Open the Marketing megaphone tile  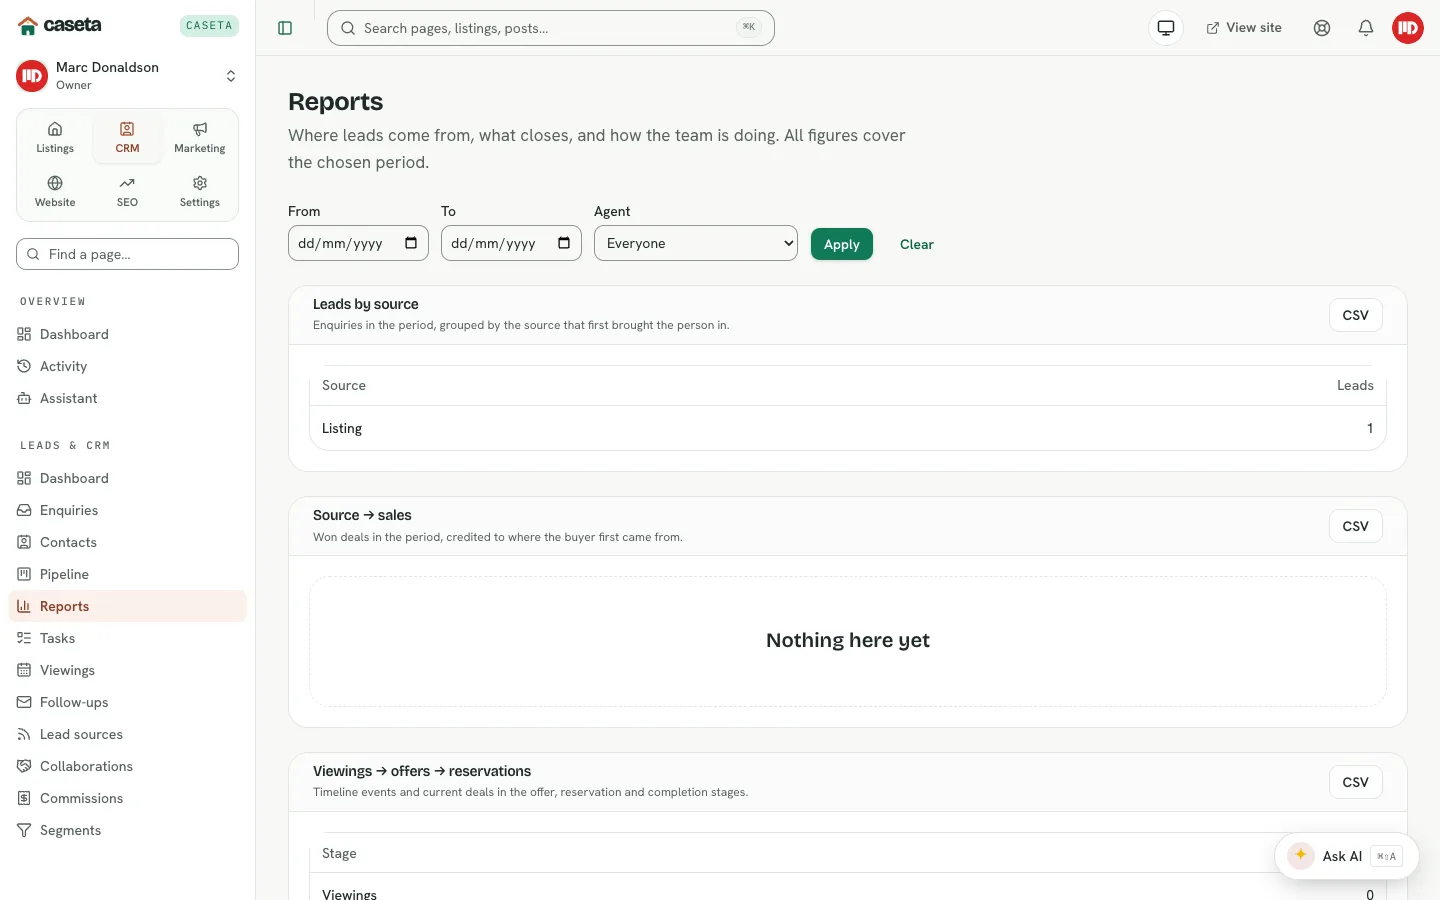point(200,138)
